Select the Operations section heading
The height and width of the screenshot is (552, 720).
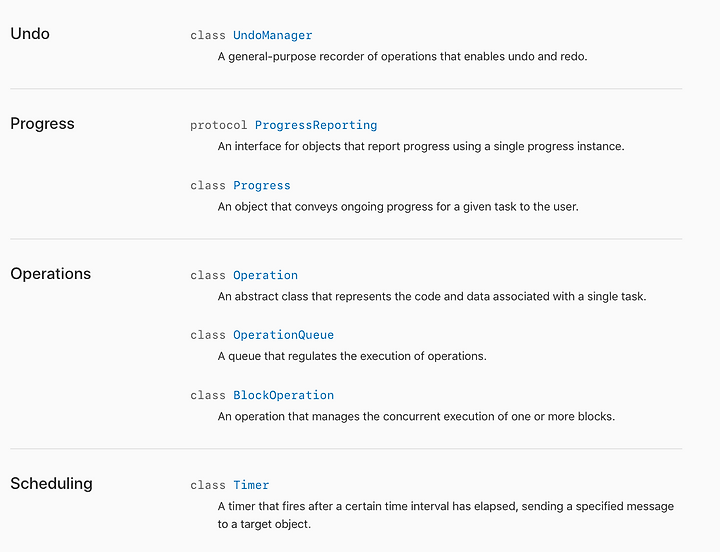[x=51, y=274]
